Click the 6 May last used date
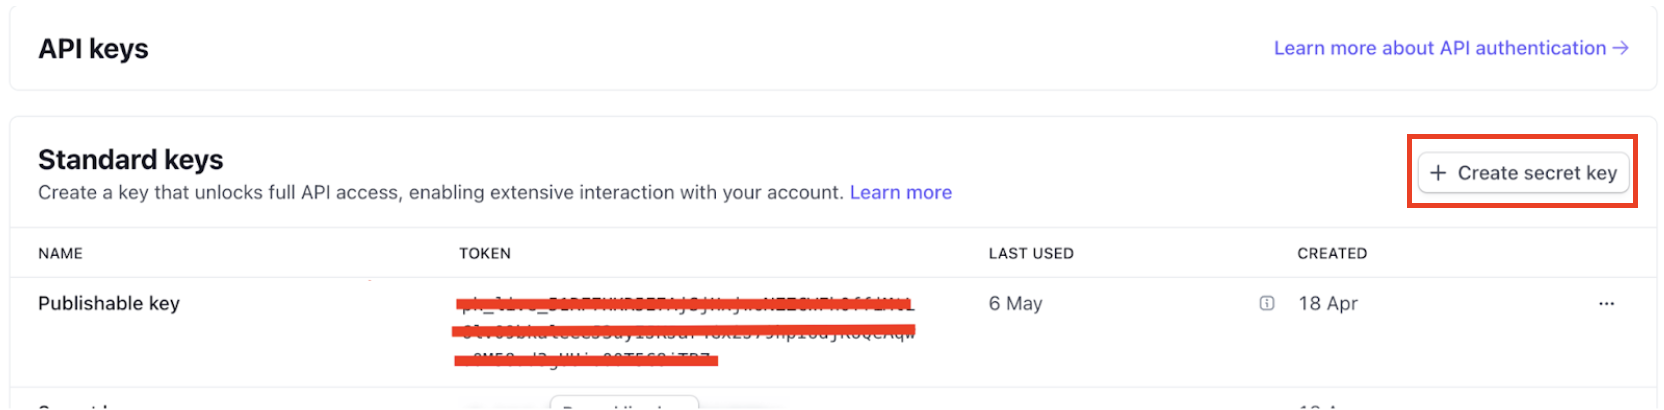 click(x=1015, y=303)
